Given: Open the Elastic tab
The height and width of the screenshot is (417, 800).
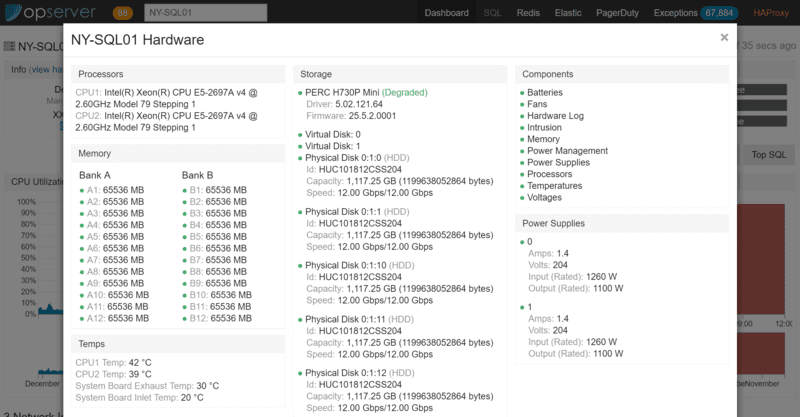Looking at the screenshot, I should click(568, 13).
